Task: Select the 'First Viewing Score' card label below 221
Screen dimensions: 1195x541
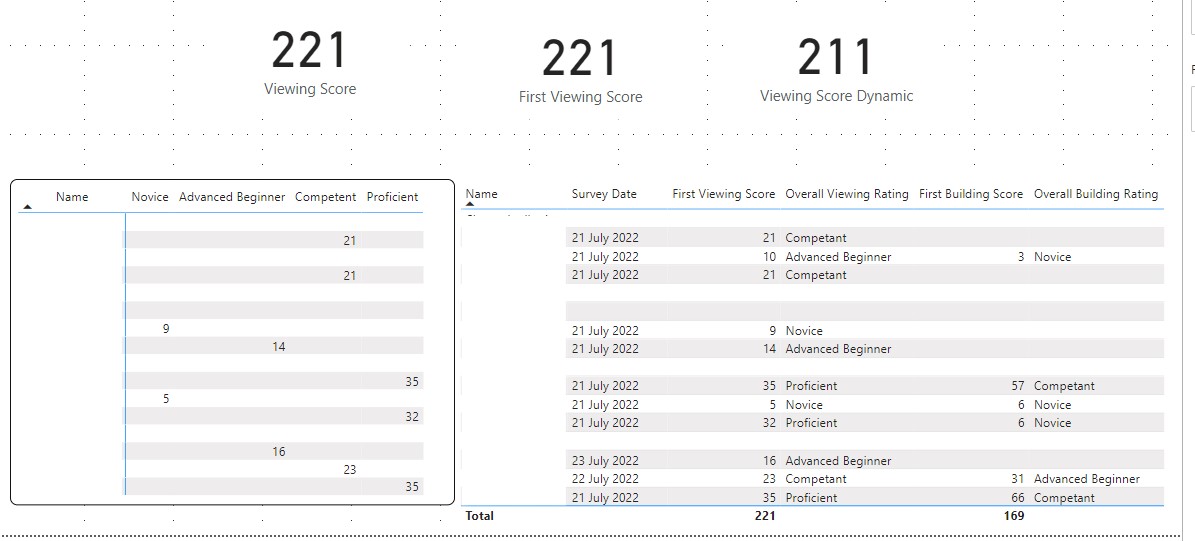Action: pos(580,97)
